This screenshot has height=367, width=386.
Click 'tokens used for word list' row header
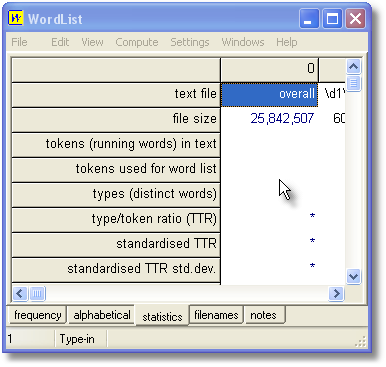click(116, 170)
